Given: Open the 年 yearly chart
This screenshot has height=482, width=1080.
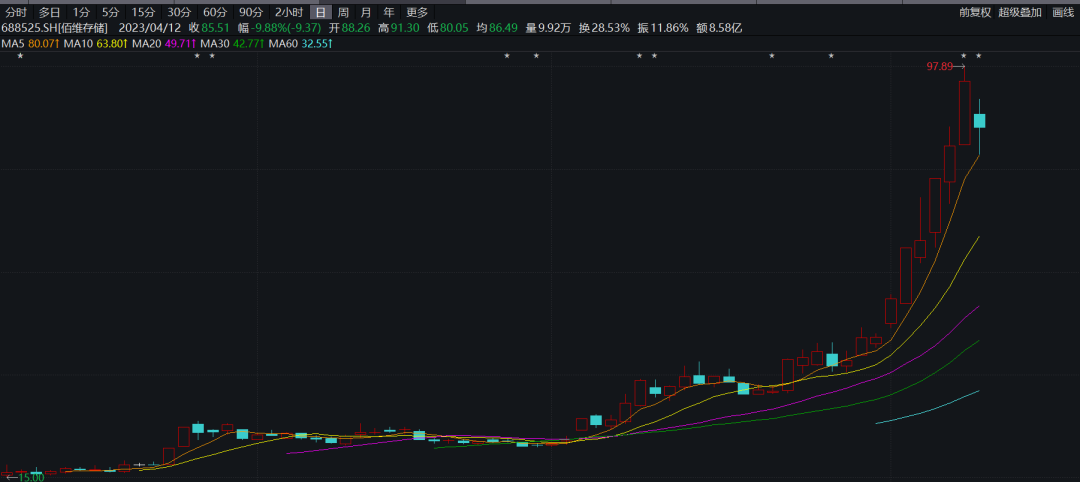Looking at the screenshot, I should [389, 12].
